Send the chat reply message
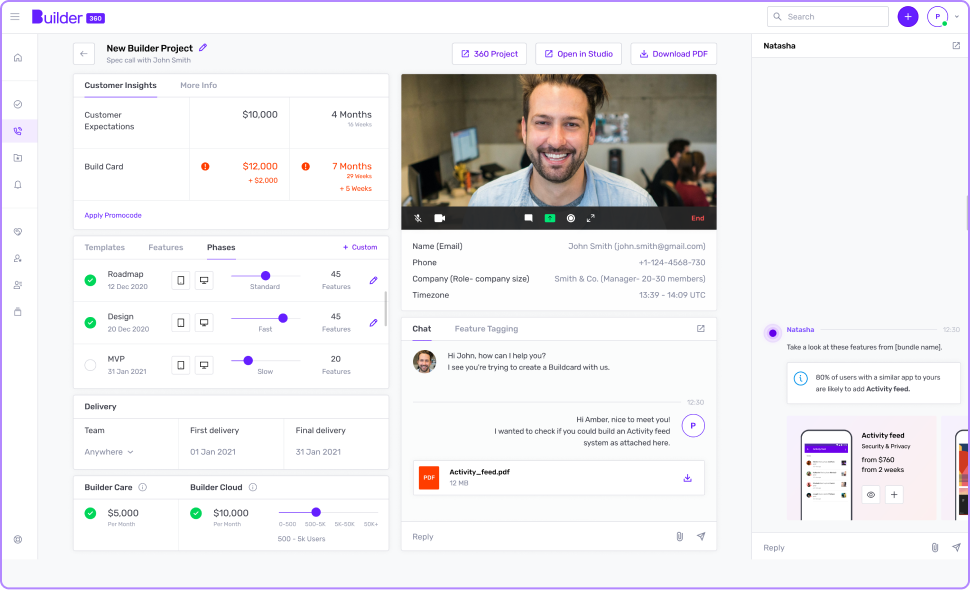Screen dimensions: 970x590 tap(701, 536)
